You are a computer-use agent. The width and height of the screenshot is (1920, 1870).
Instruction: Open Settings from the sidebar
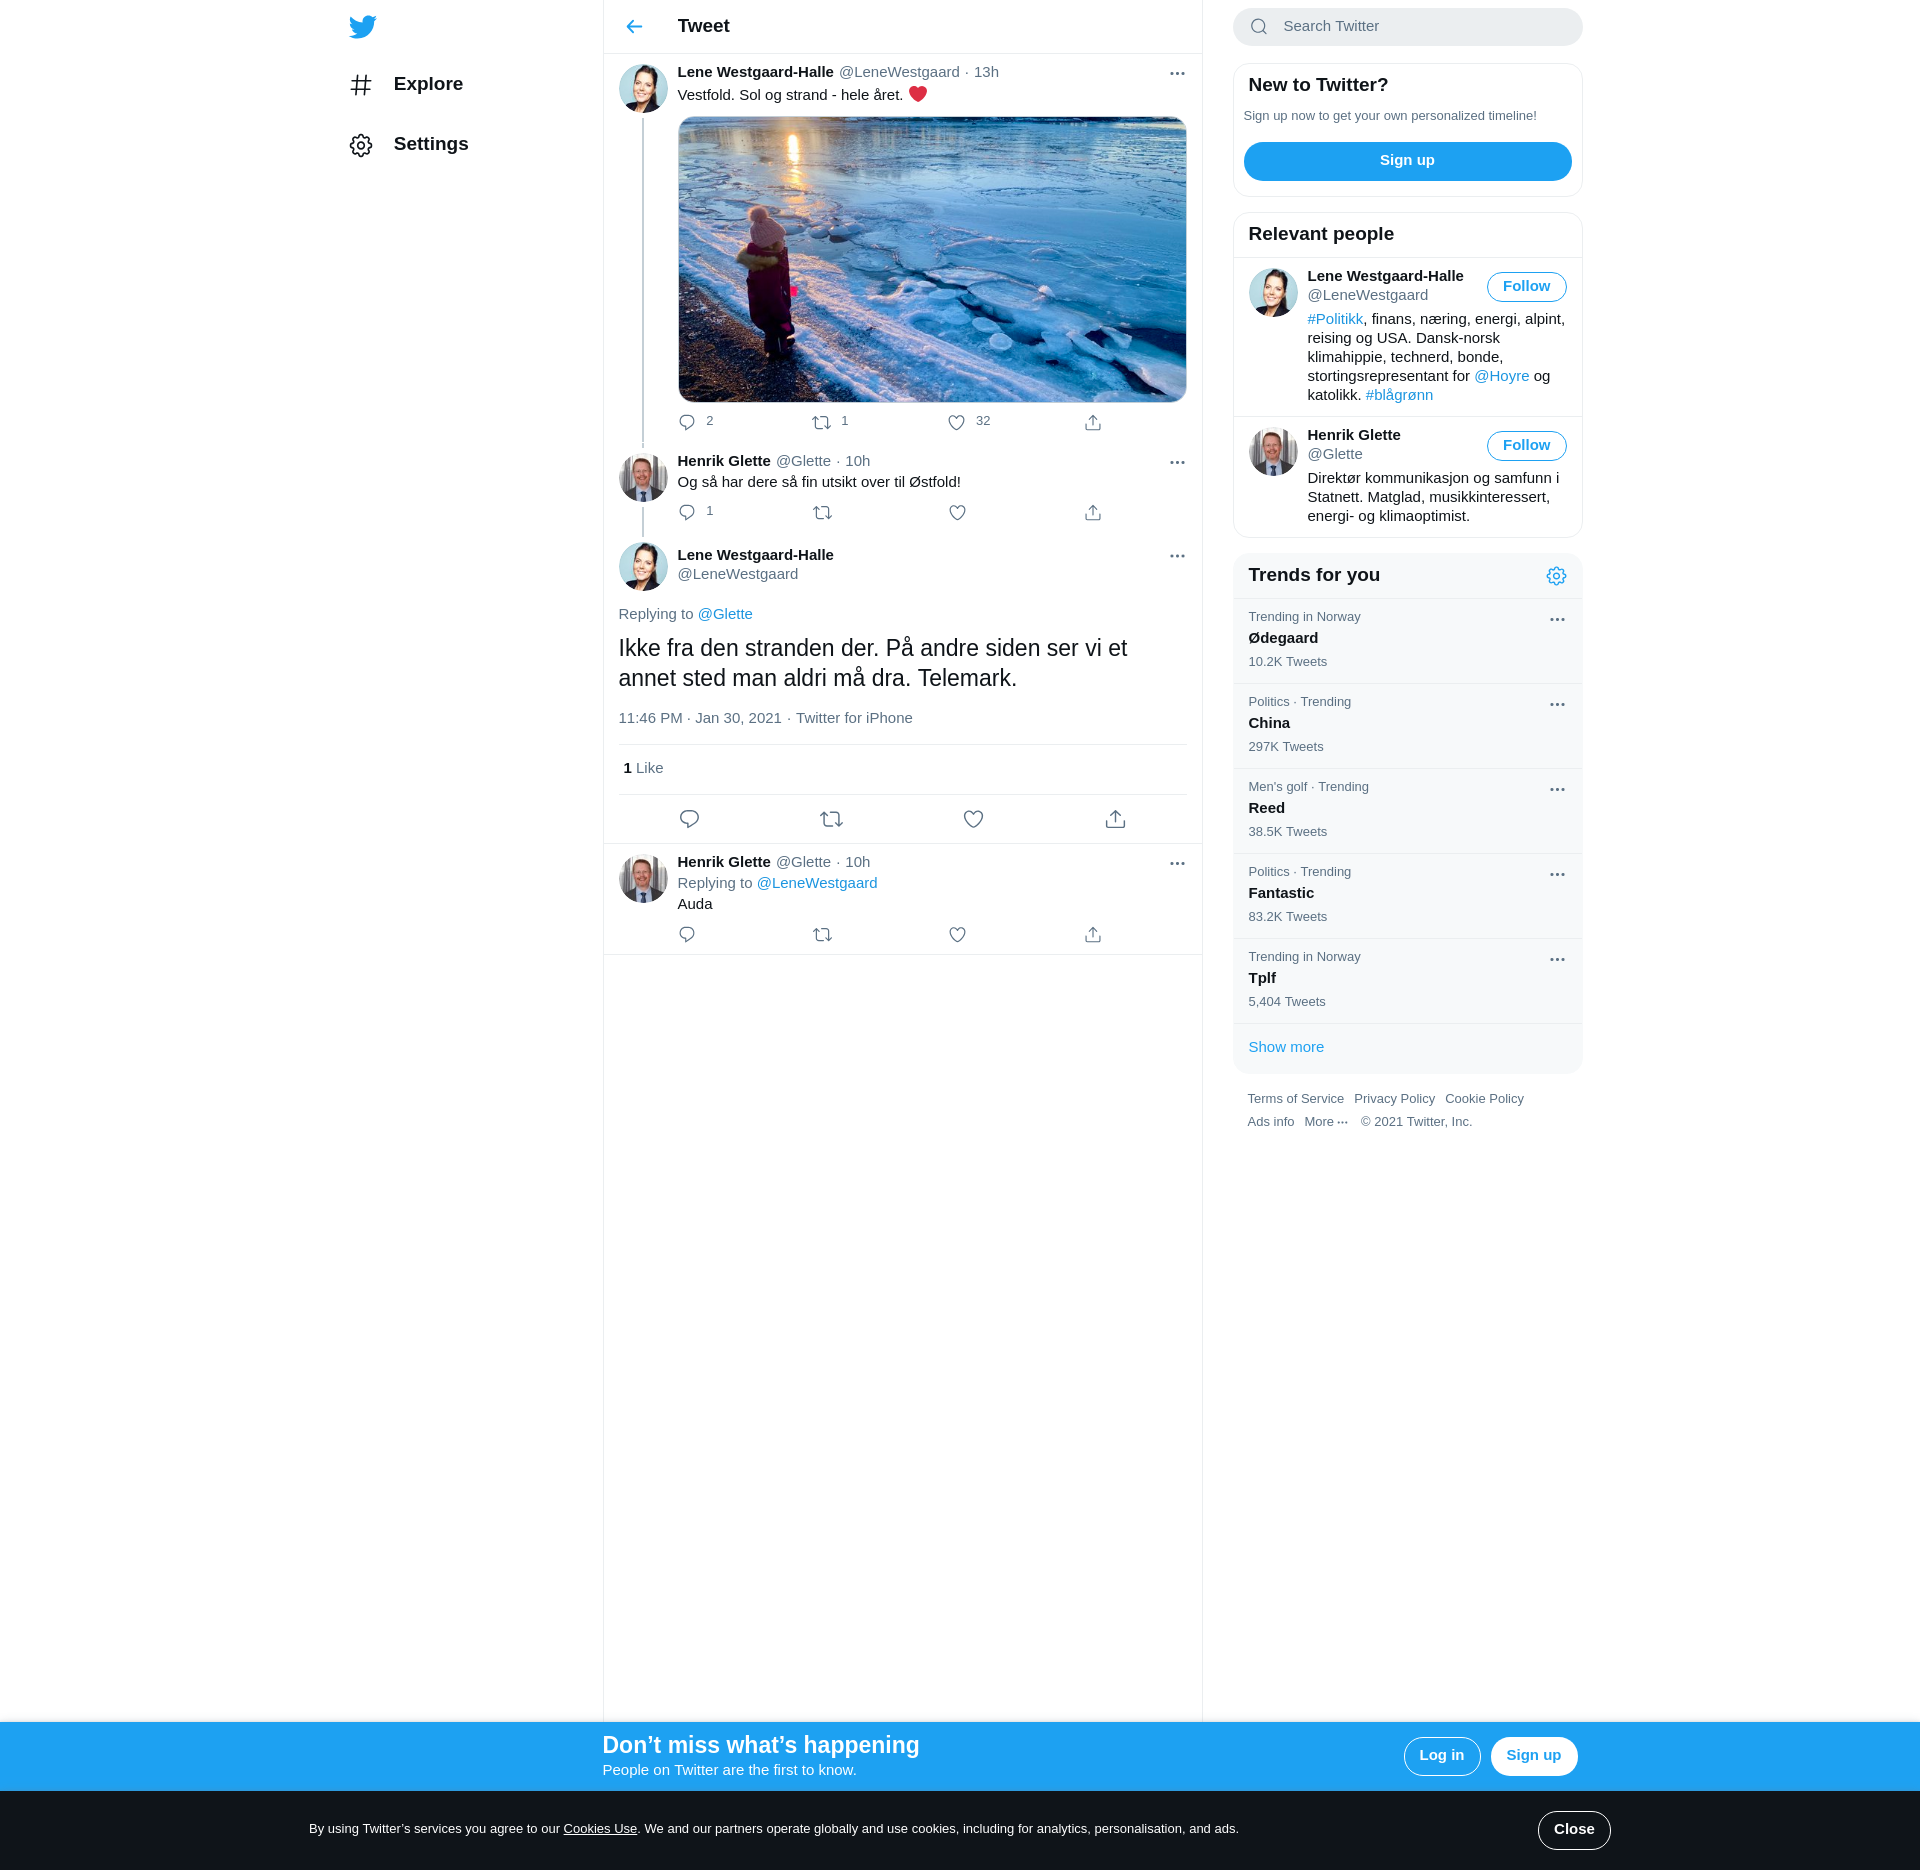tap(409, 145)
